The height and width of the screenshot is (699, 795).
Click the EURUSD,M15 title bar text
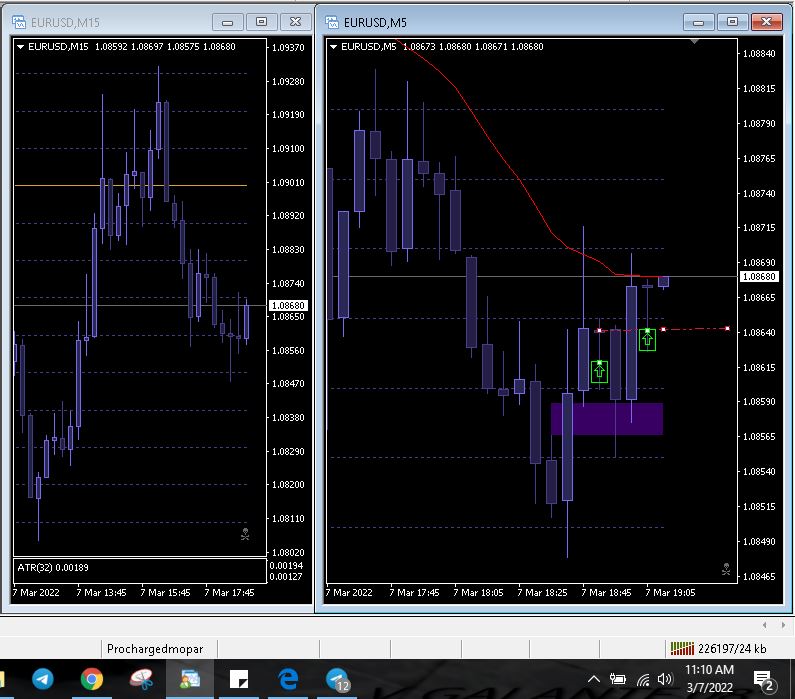[x=65, y=23]
